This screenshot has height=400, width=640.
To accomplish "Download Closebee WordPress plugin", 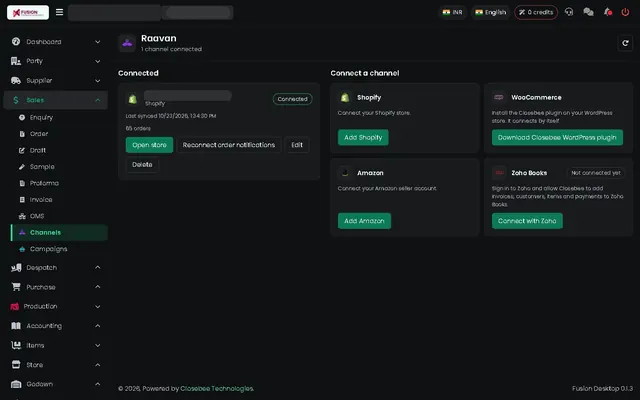I will [x=557, y=138].
